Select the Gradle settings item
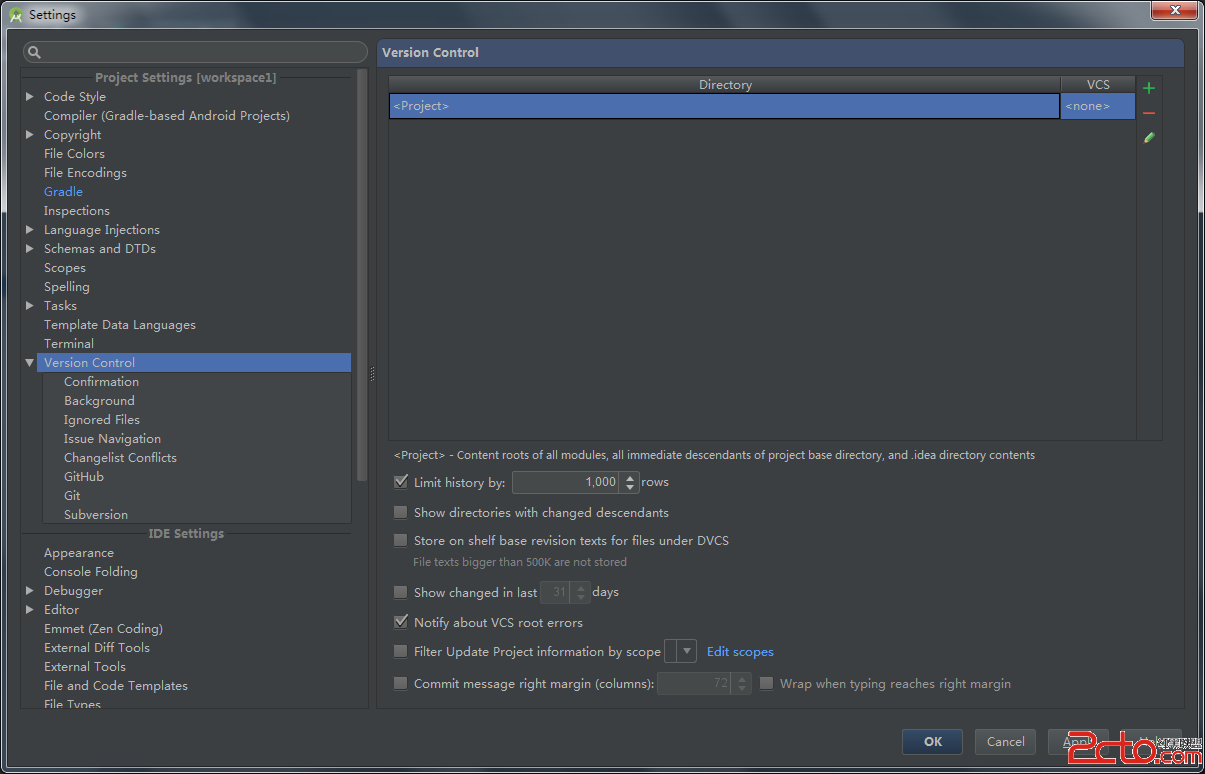Image resolution: width=1205 pixels, height=774 pixels. click(63, 192)
